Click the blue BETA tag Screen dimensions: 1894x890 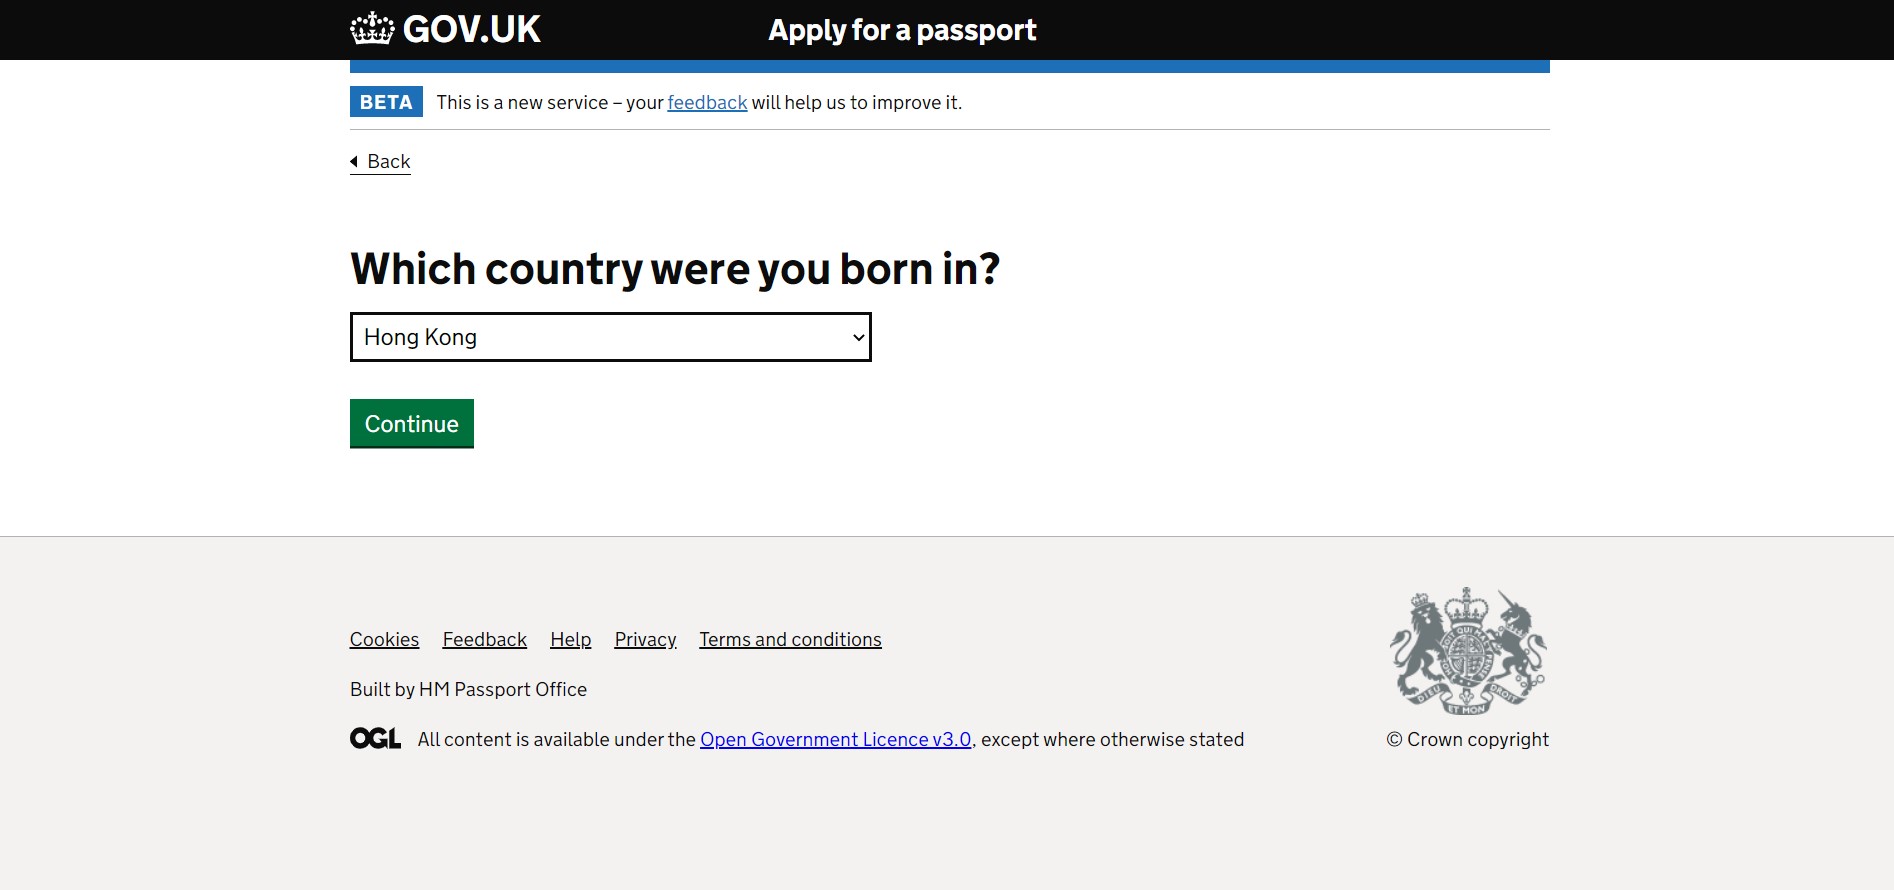386,102
